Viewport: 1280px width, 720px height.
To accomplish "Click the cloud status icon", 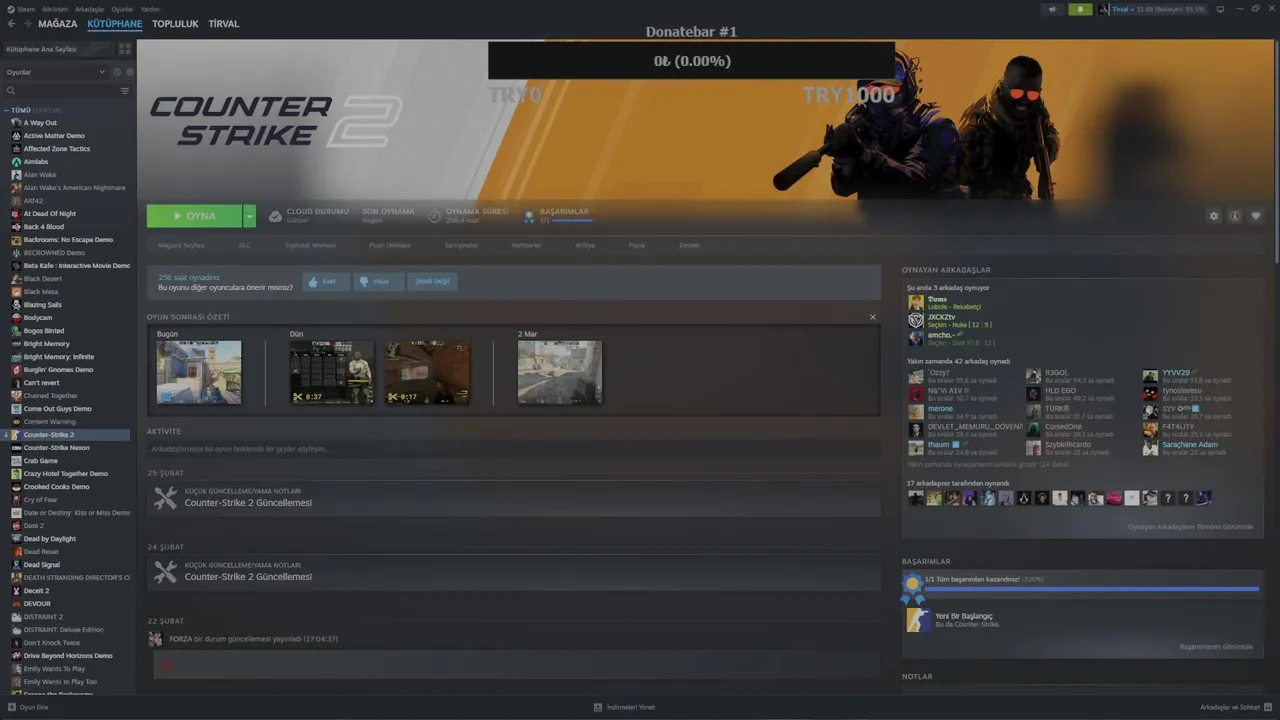I will [275, 216].
